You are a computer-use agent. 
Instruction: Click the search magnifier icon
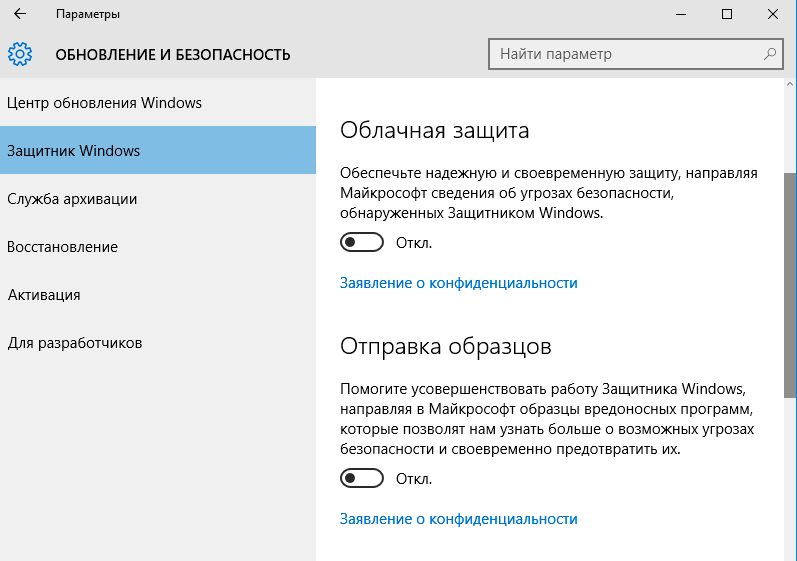pyautogui.click(x=770, y=53)
